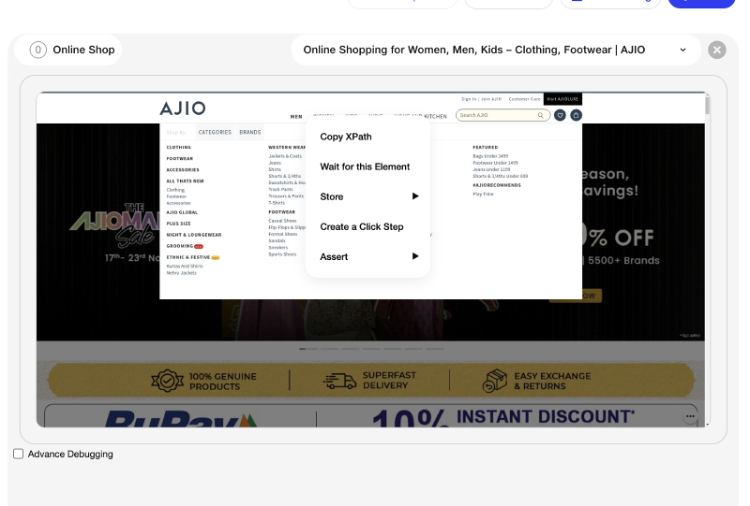The width and height of the screenshot is (750, 506).
Task: Open the Customer Care link
Action: click(524, 99)
